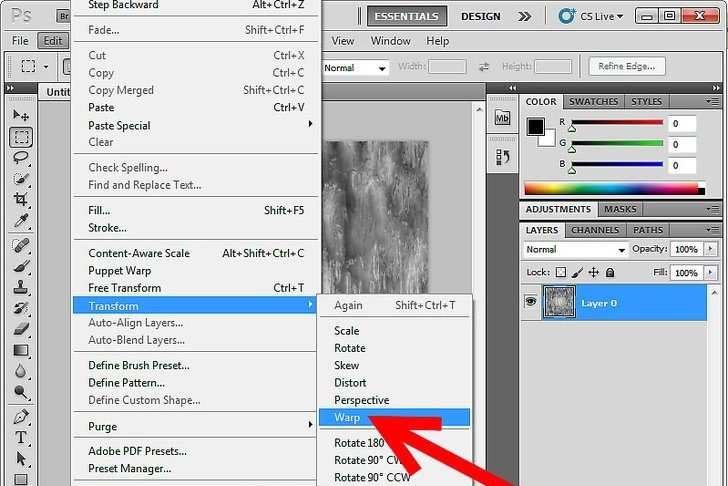Activate the Crop tool

(x=21, y=200)
